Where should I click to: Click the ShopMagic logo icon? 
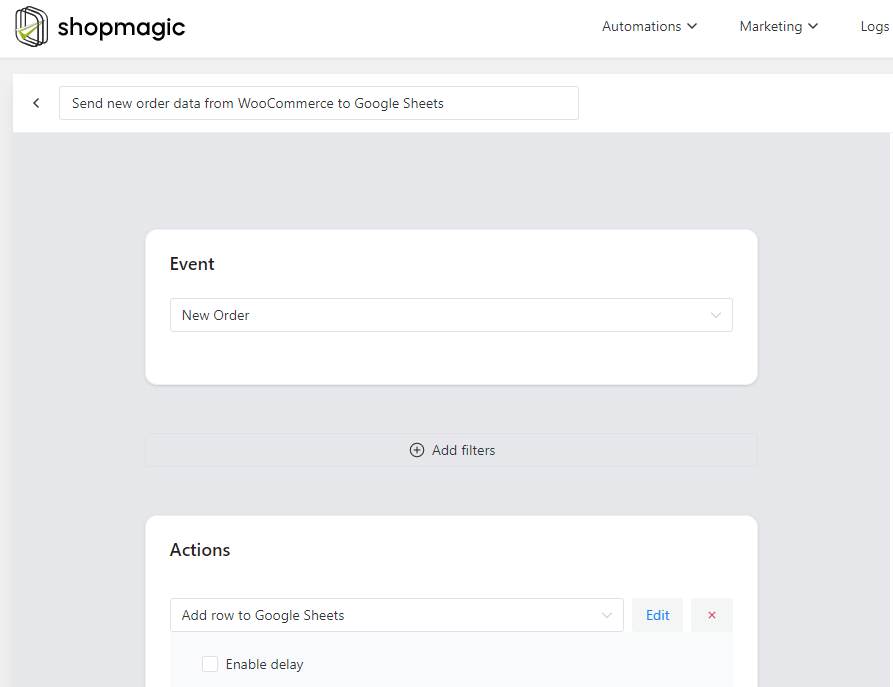[x=31, y=27]
